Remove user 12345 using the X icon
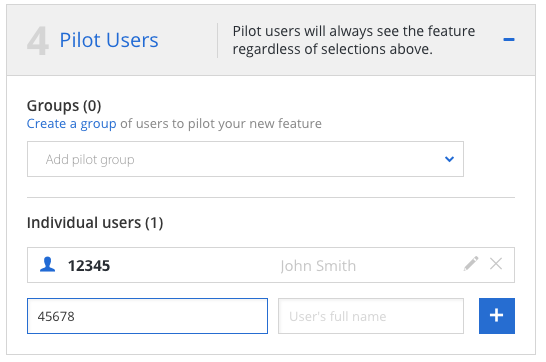Screen dimensions: 546x362 click(496, 264)
